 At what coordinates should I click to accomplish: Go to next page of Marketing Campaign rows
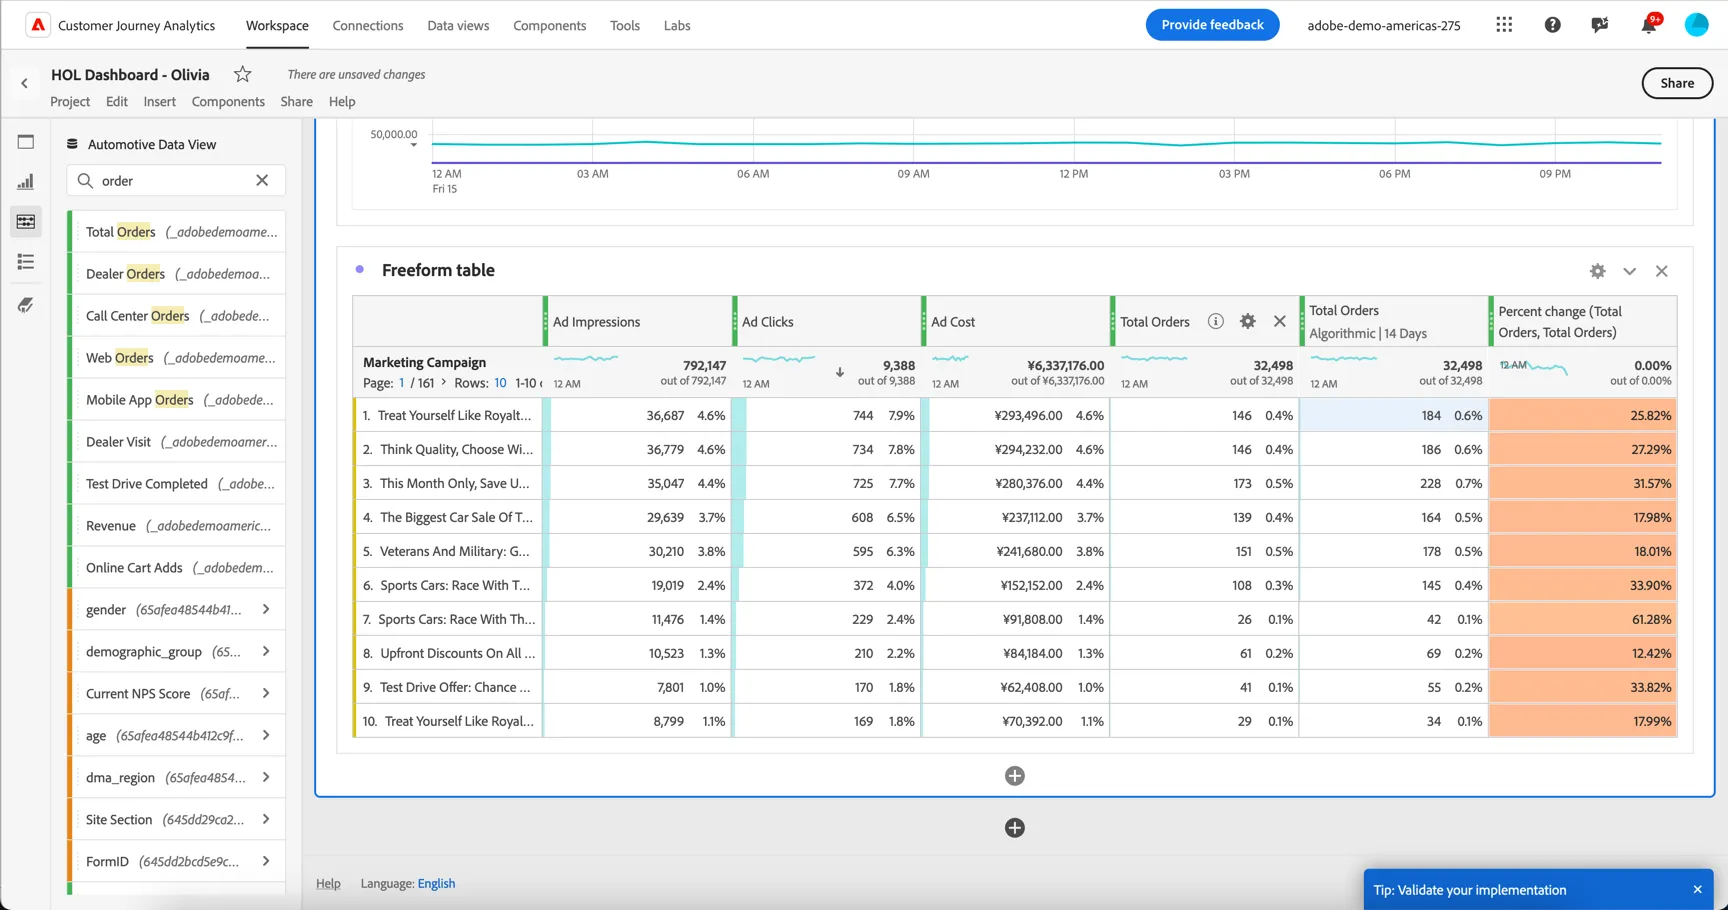click(444, 383)
